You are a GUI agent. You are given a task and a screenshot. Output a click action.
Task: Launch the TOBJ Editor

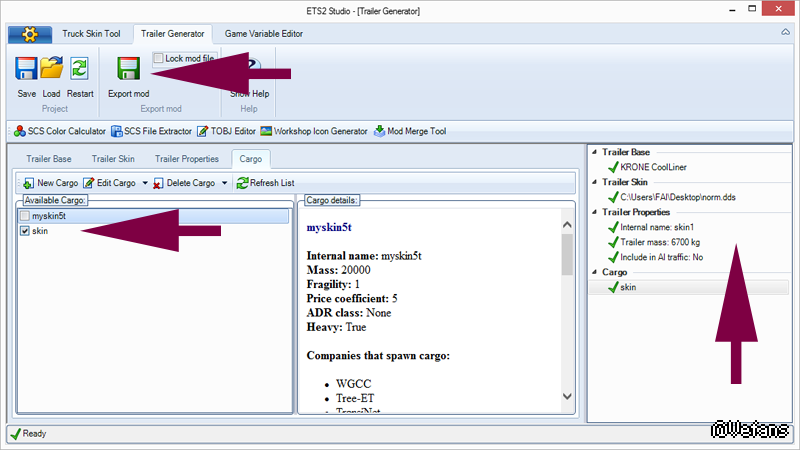(x=226, y=131)
